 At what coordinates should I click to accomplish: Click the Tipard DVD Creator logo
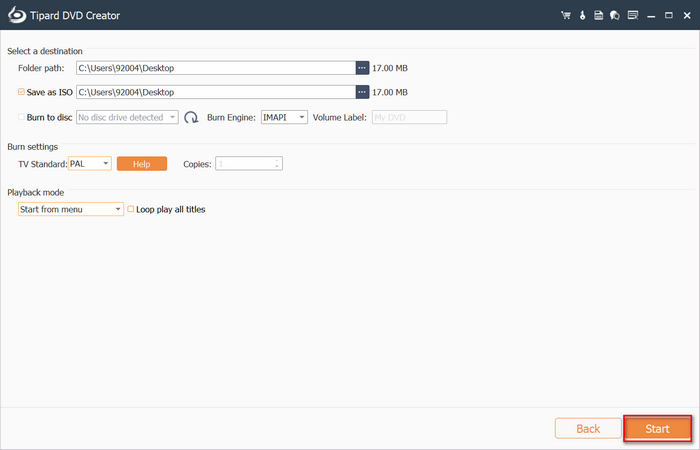(x=17, y=15)
